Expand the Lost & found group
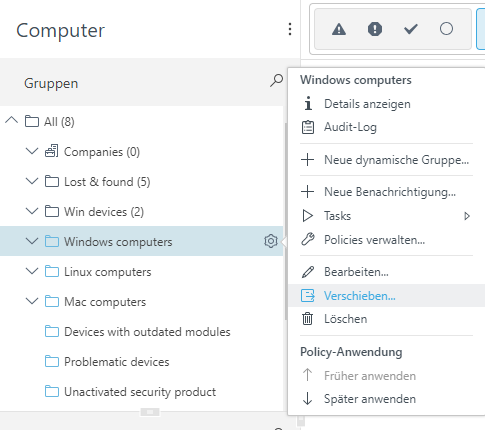This screenshot has width=485, height=430. pyautogui.click(x=32, y=181)
